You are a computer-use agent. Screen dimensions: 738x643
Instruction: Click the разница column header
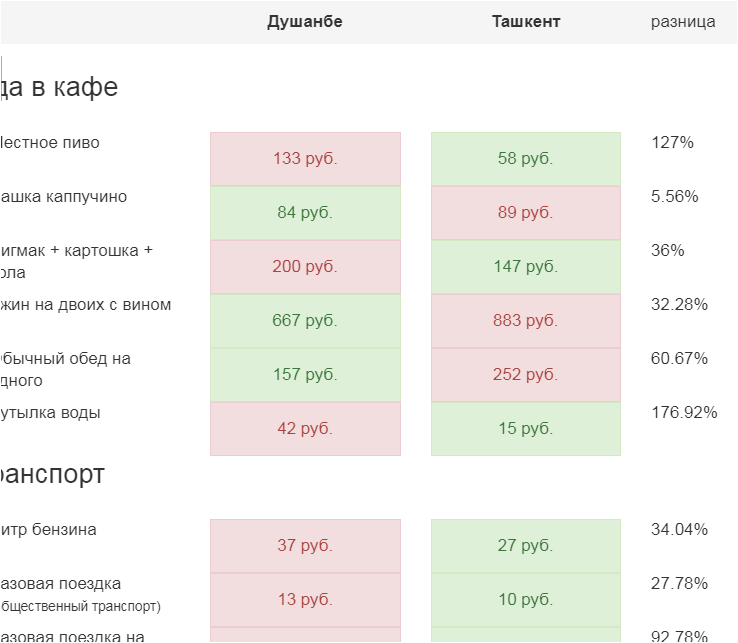coord(683,22)
